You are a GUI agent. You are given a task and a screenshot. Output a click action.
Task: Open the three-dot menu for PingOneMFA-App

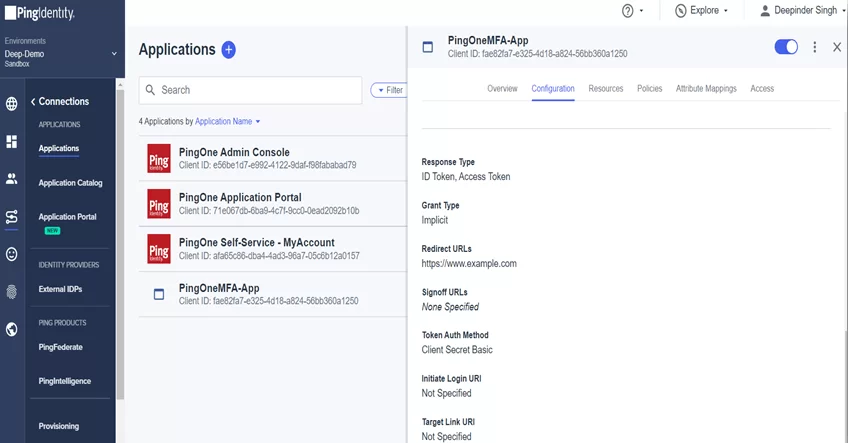814,47
